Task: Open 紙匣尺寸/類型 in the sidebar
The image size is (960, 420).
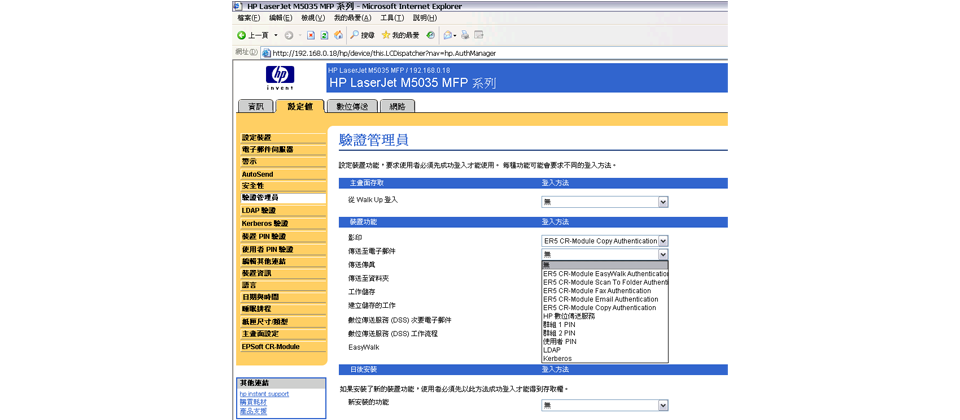Action: (x=283, y=321)
